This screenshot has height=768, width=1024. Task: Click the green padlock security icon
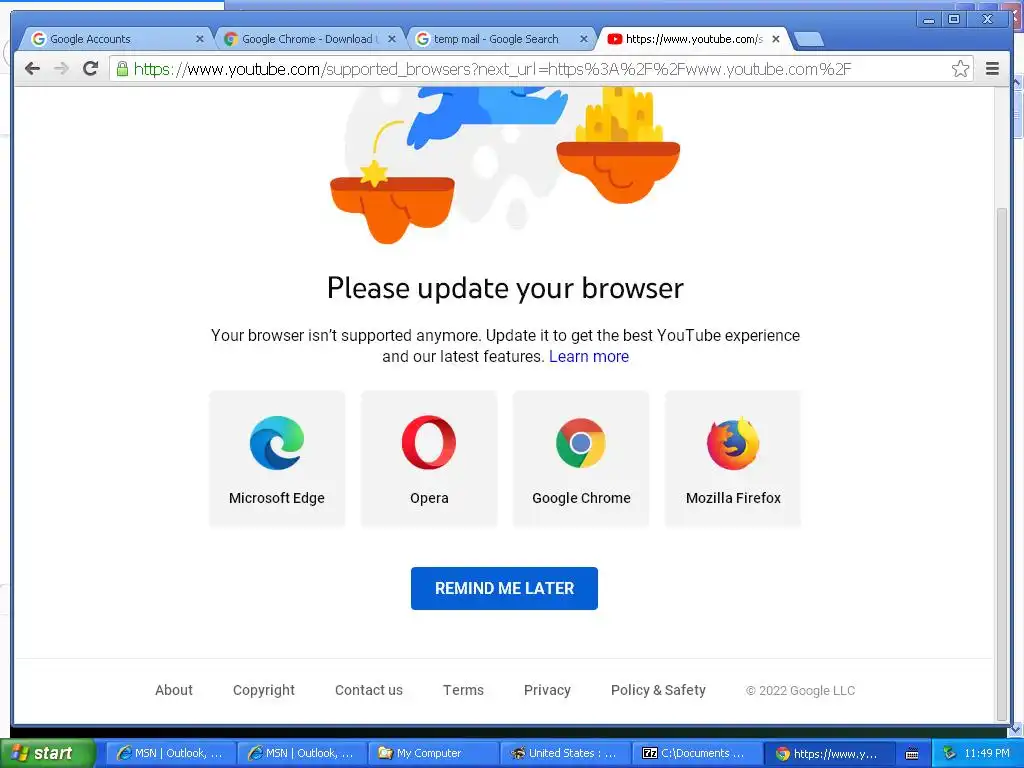tap(122, 69)
